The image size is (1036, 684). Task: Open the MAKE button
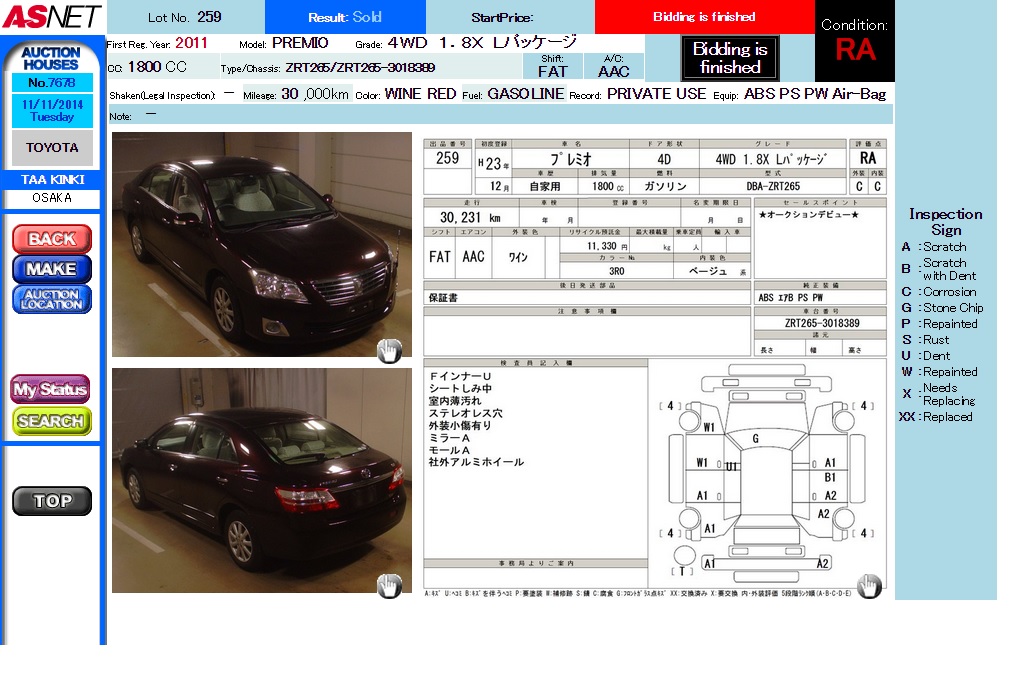(52, 269)
